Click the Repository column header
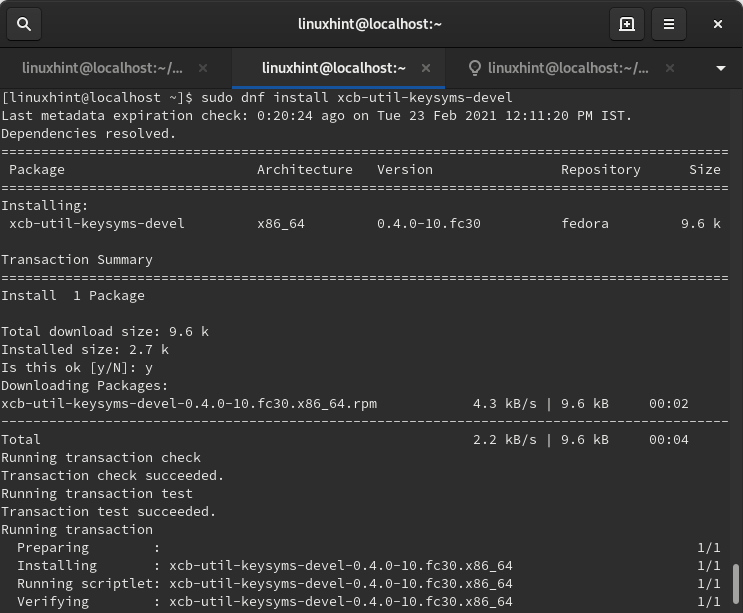This screenshot has width=743, height=613. [600, 169]
